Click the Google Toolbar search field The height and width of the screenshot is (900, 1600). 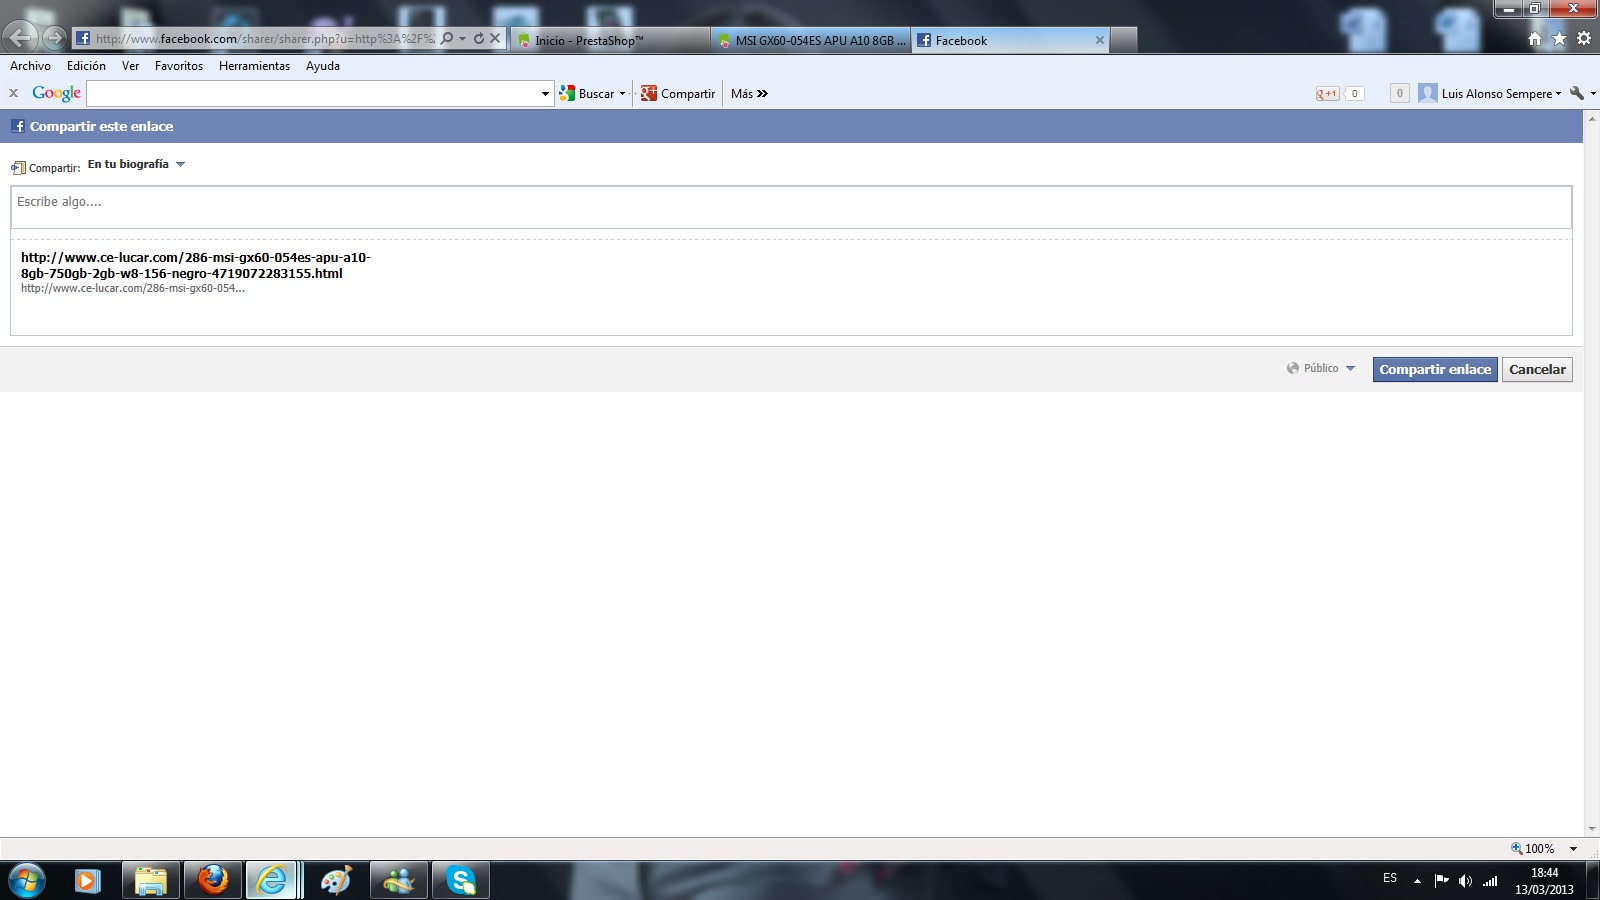point(313,94)
